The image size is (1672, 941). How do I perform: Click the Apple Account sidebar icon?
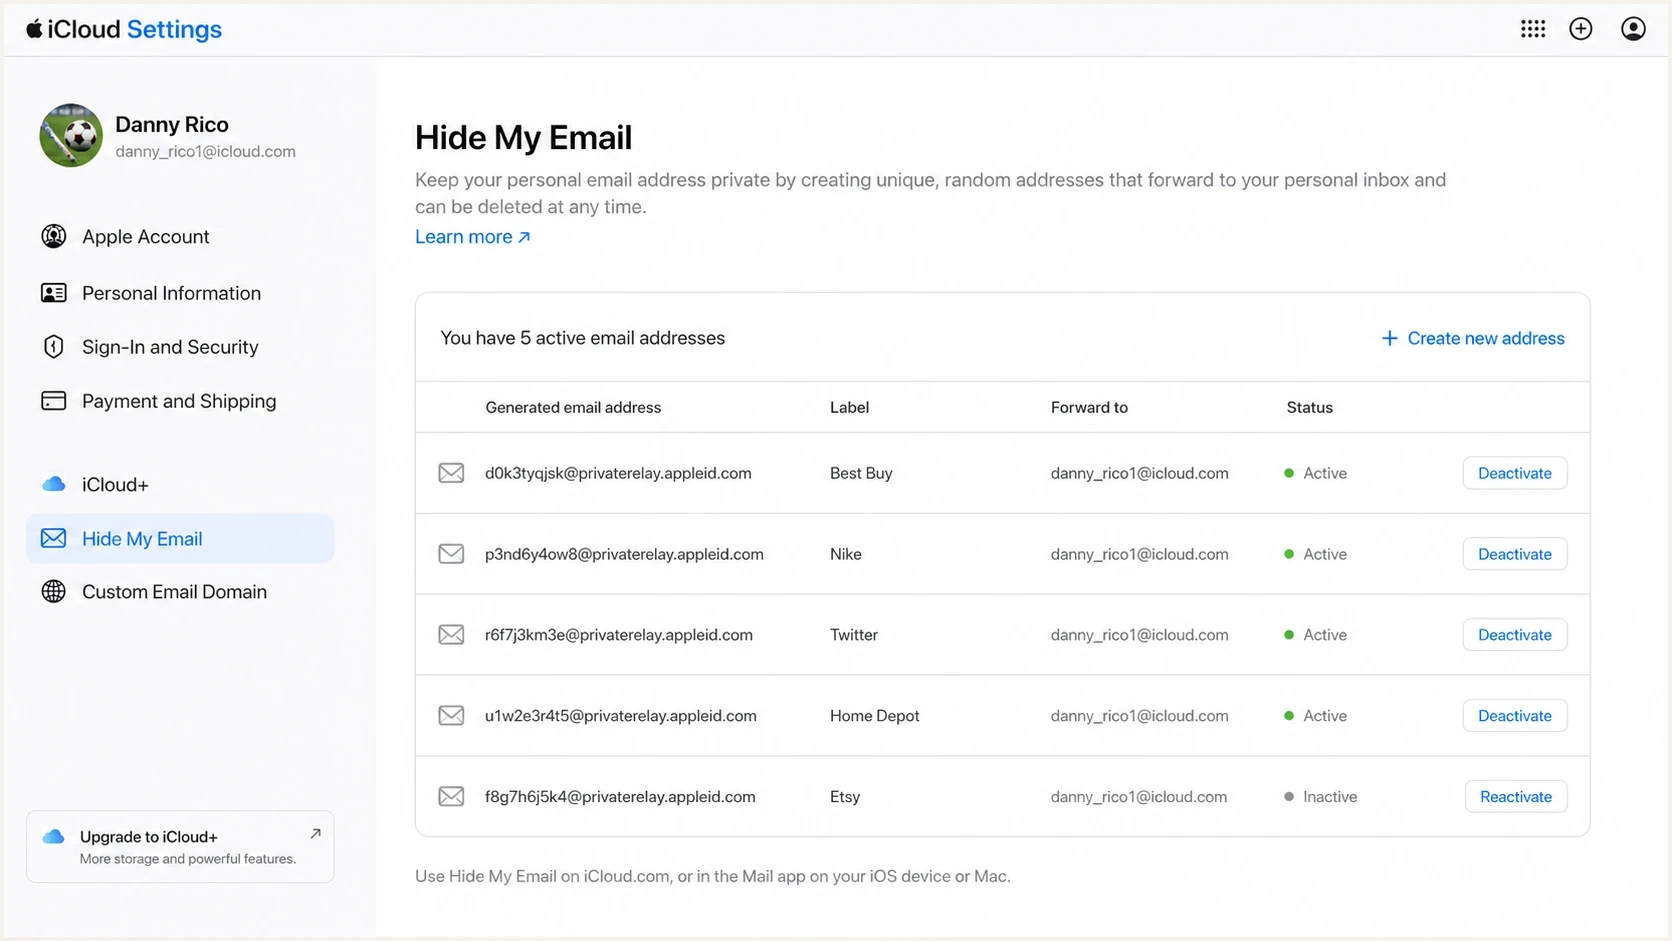coord(54,236)
